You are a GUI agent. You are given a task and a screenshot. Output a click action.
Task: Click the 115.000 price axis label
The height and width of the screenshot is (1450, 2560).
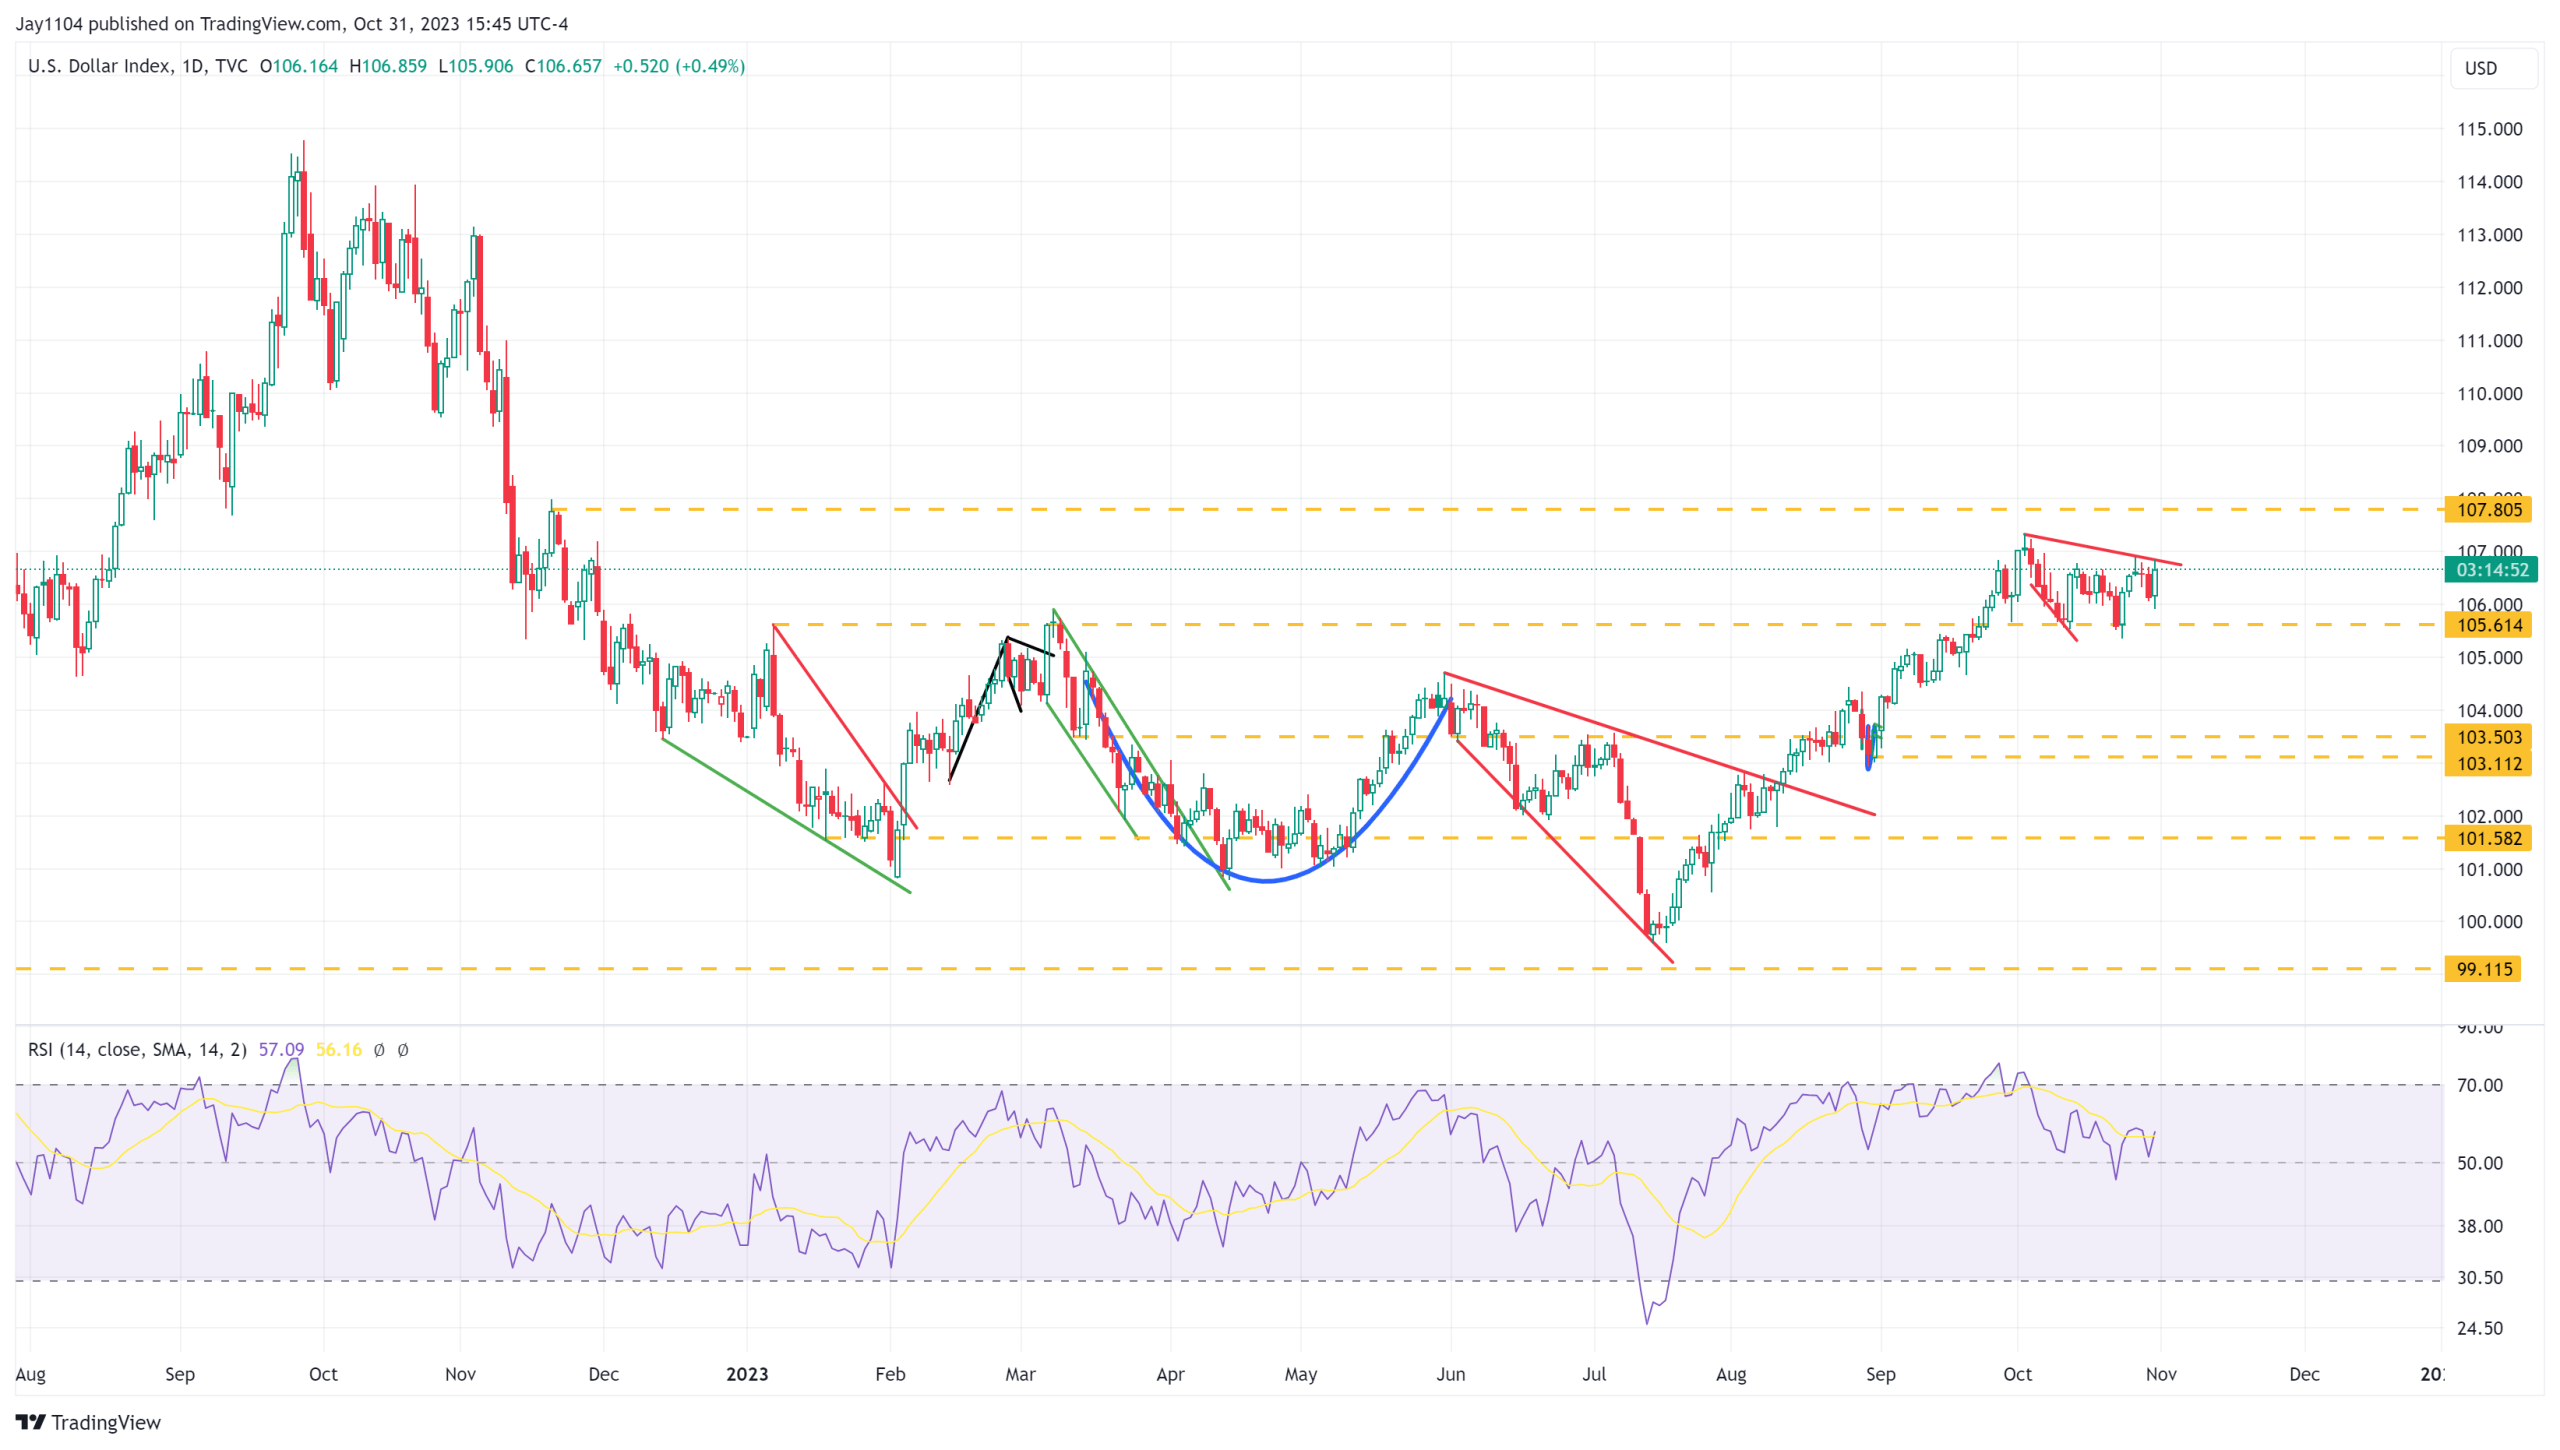point(2490,129)
